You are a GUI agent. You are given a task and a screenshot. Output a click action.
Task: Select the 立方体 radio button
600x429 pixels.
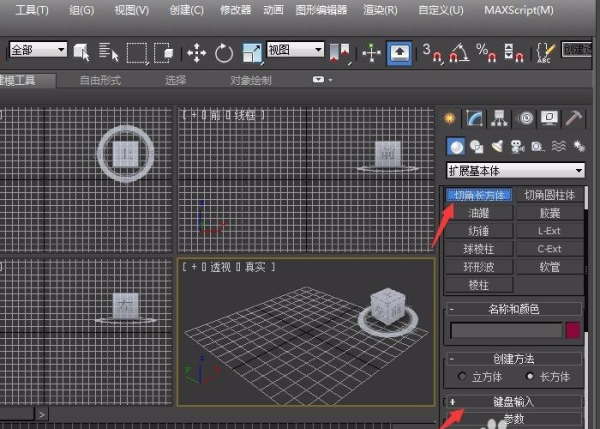[x=463, y=377]
